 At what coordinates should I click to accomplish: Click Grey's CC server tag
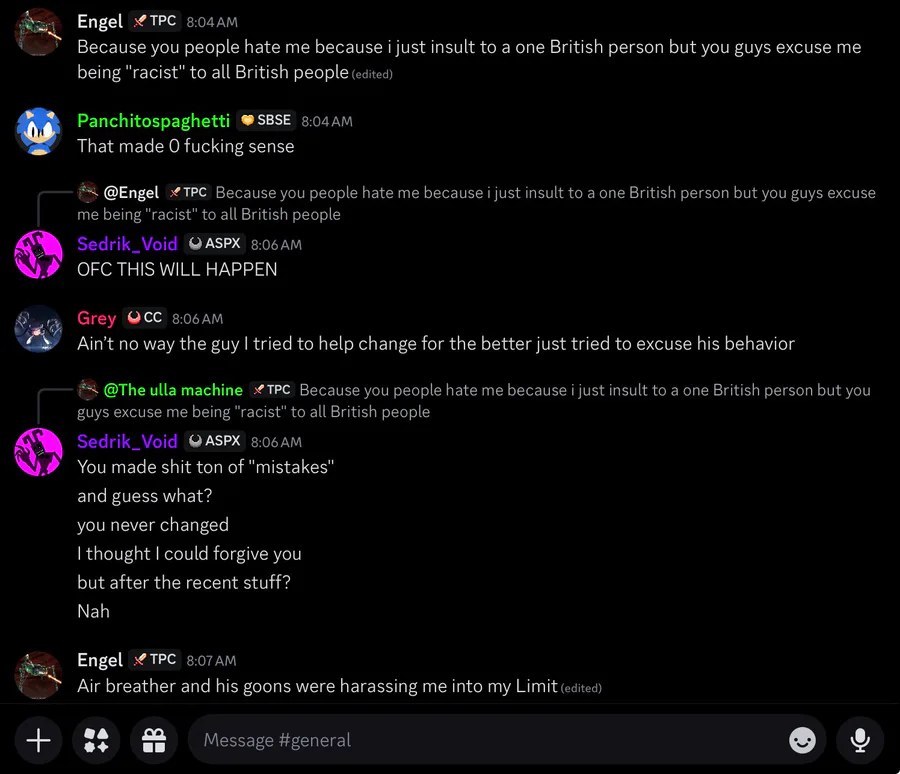point(144,318)
